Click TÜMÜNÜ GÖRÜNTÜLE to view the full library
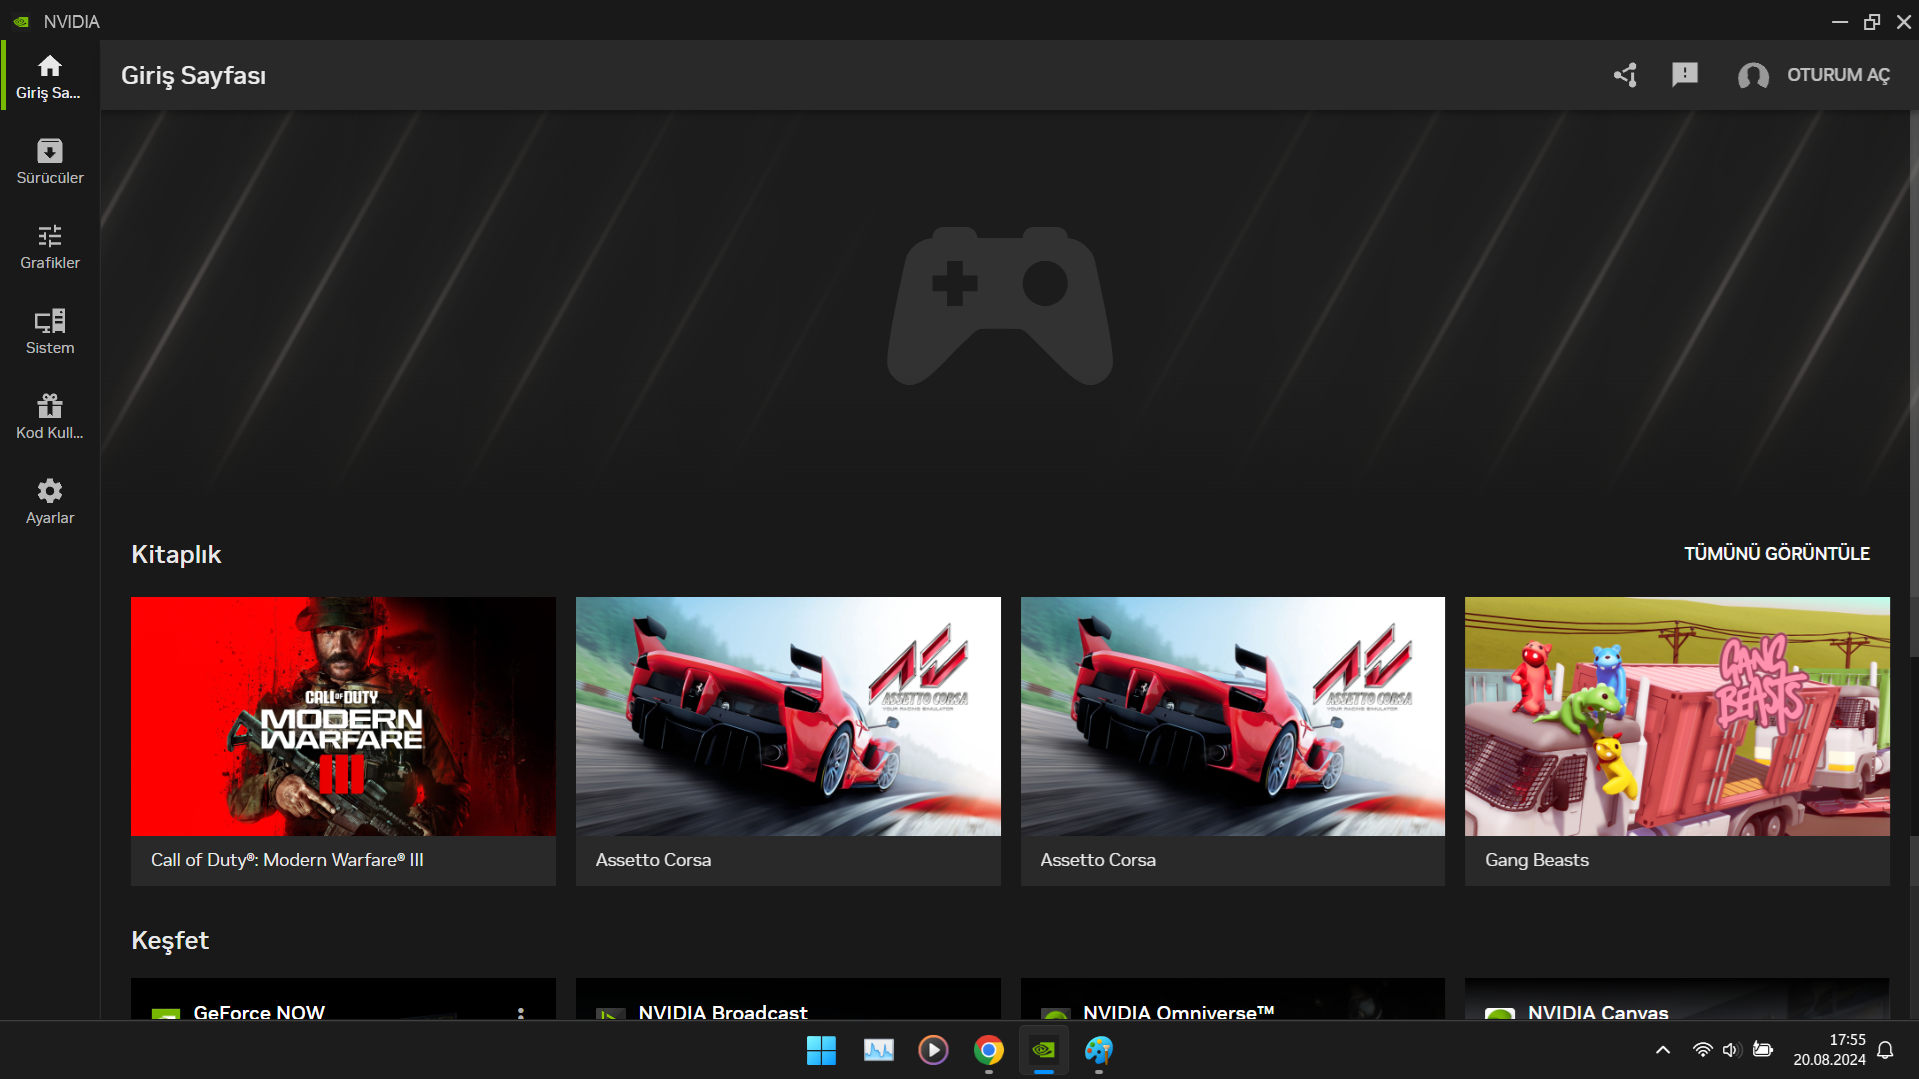This screenshot has height=1079, width=1919. coord(1777,554)
